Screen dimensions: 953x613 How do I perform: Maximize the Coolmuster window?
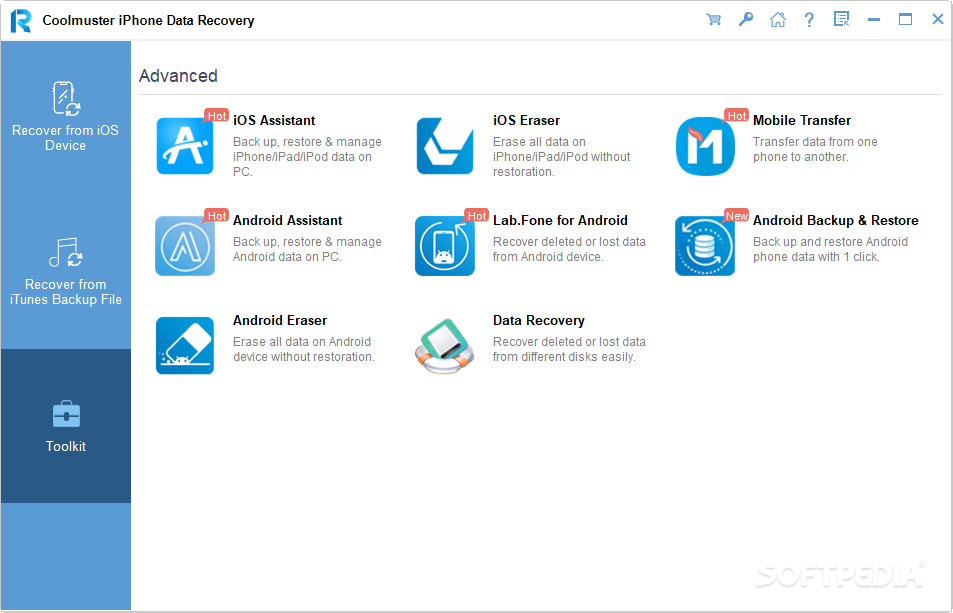905,19
